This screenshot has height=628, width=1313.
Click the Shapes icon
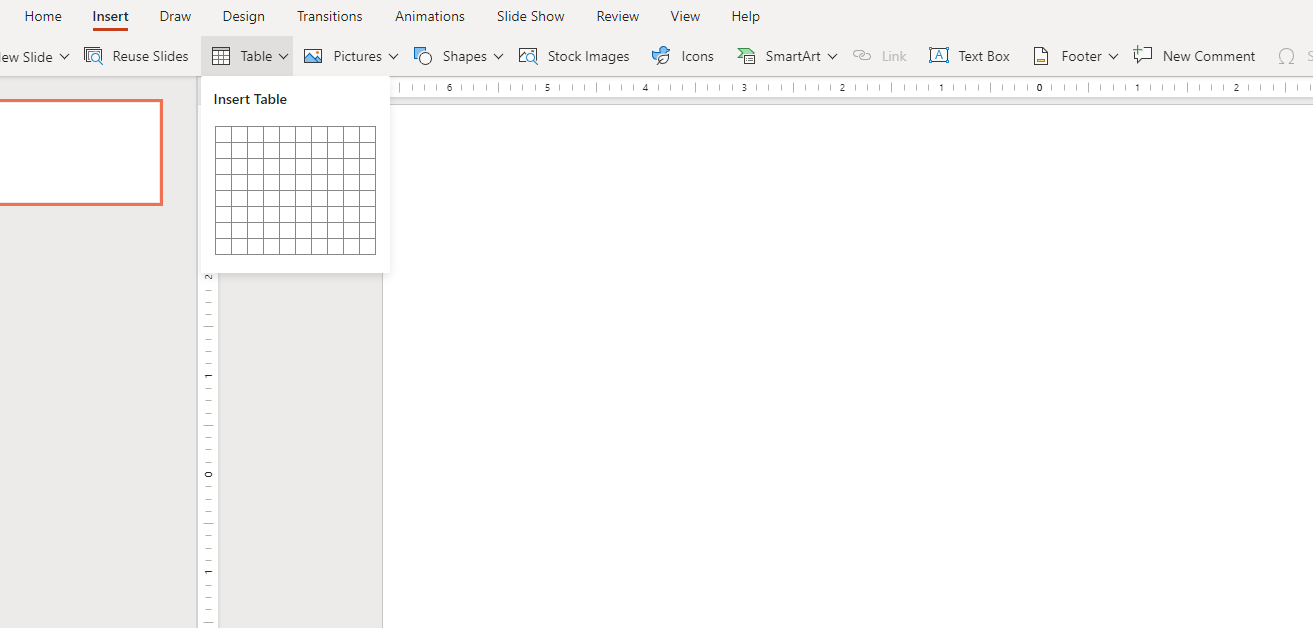tap(423, 56)
